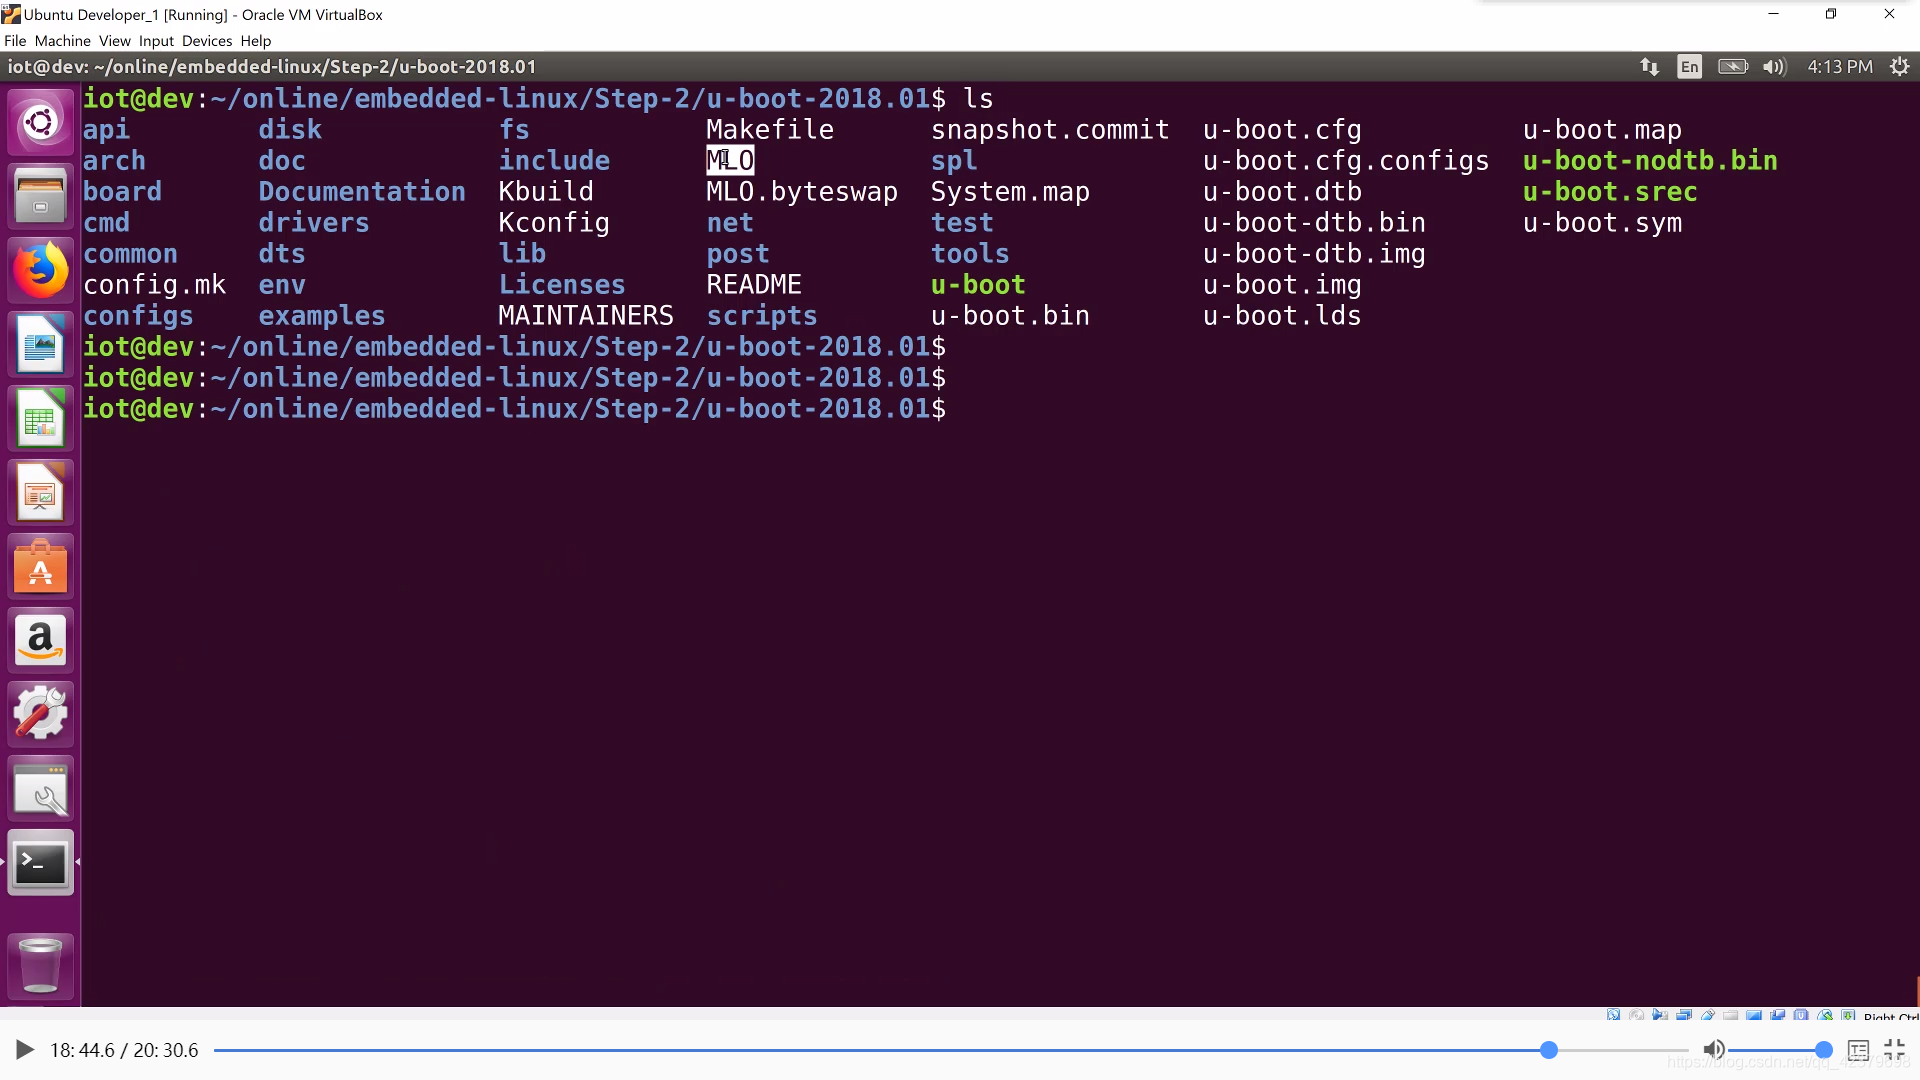The image size is (1920, 1080).
Task: Open the VirtualBox Machine menu
Action: click(62, 41)
